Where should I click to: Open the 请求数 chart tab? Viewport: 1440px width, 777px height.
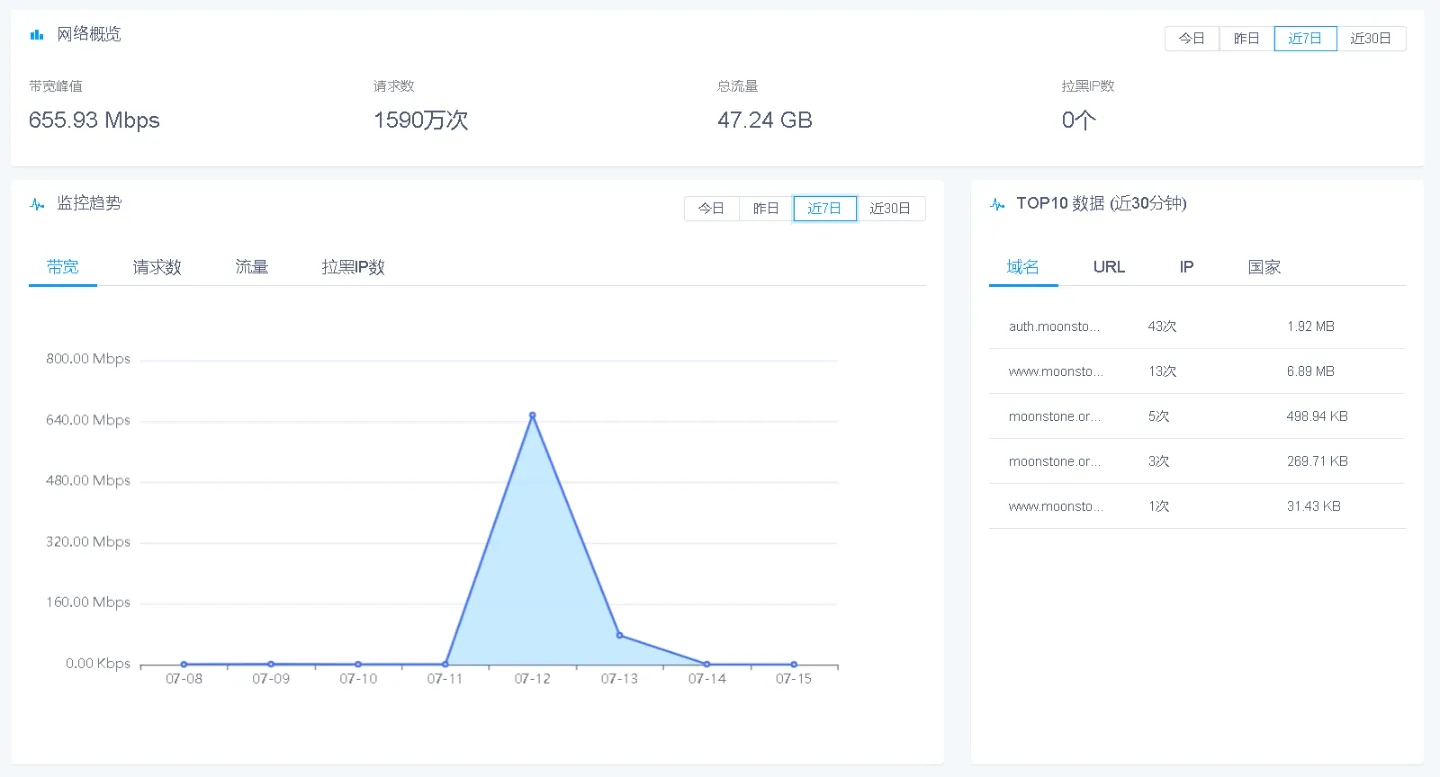point(157,267)
